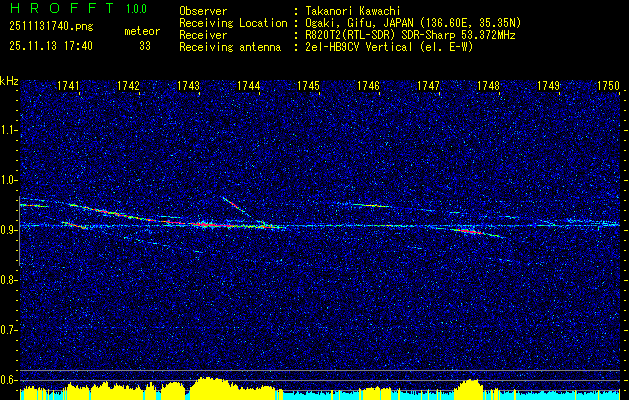629x400 pixels.
Task: Click the yellow power peak below 1748
Action: pyautogui.click(x=469, y=389)
